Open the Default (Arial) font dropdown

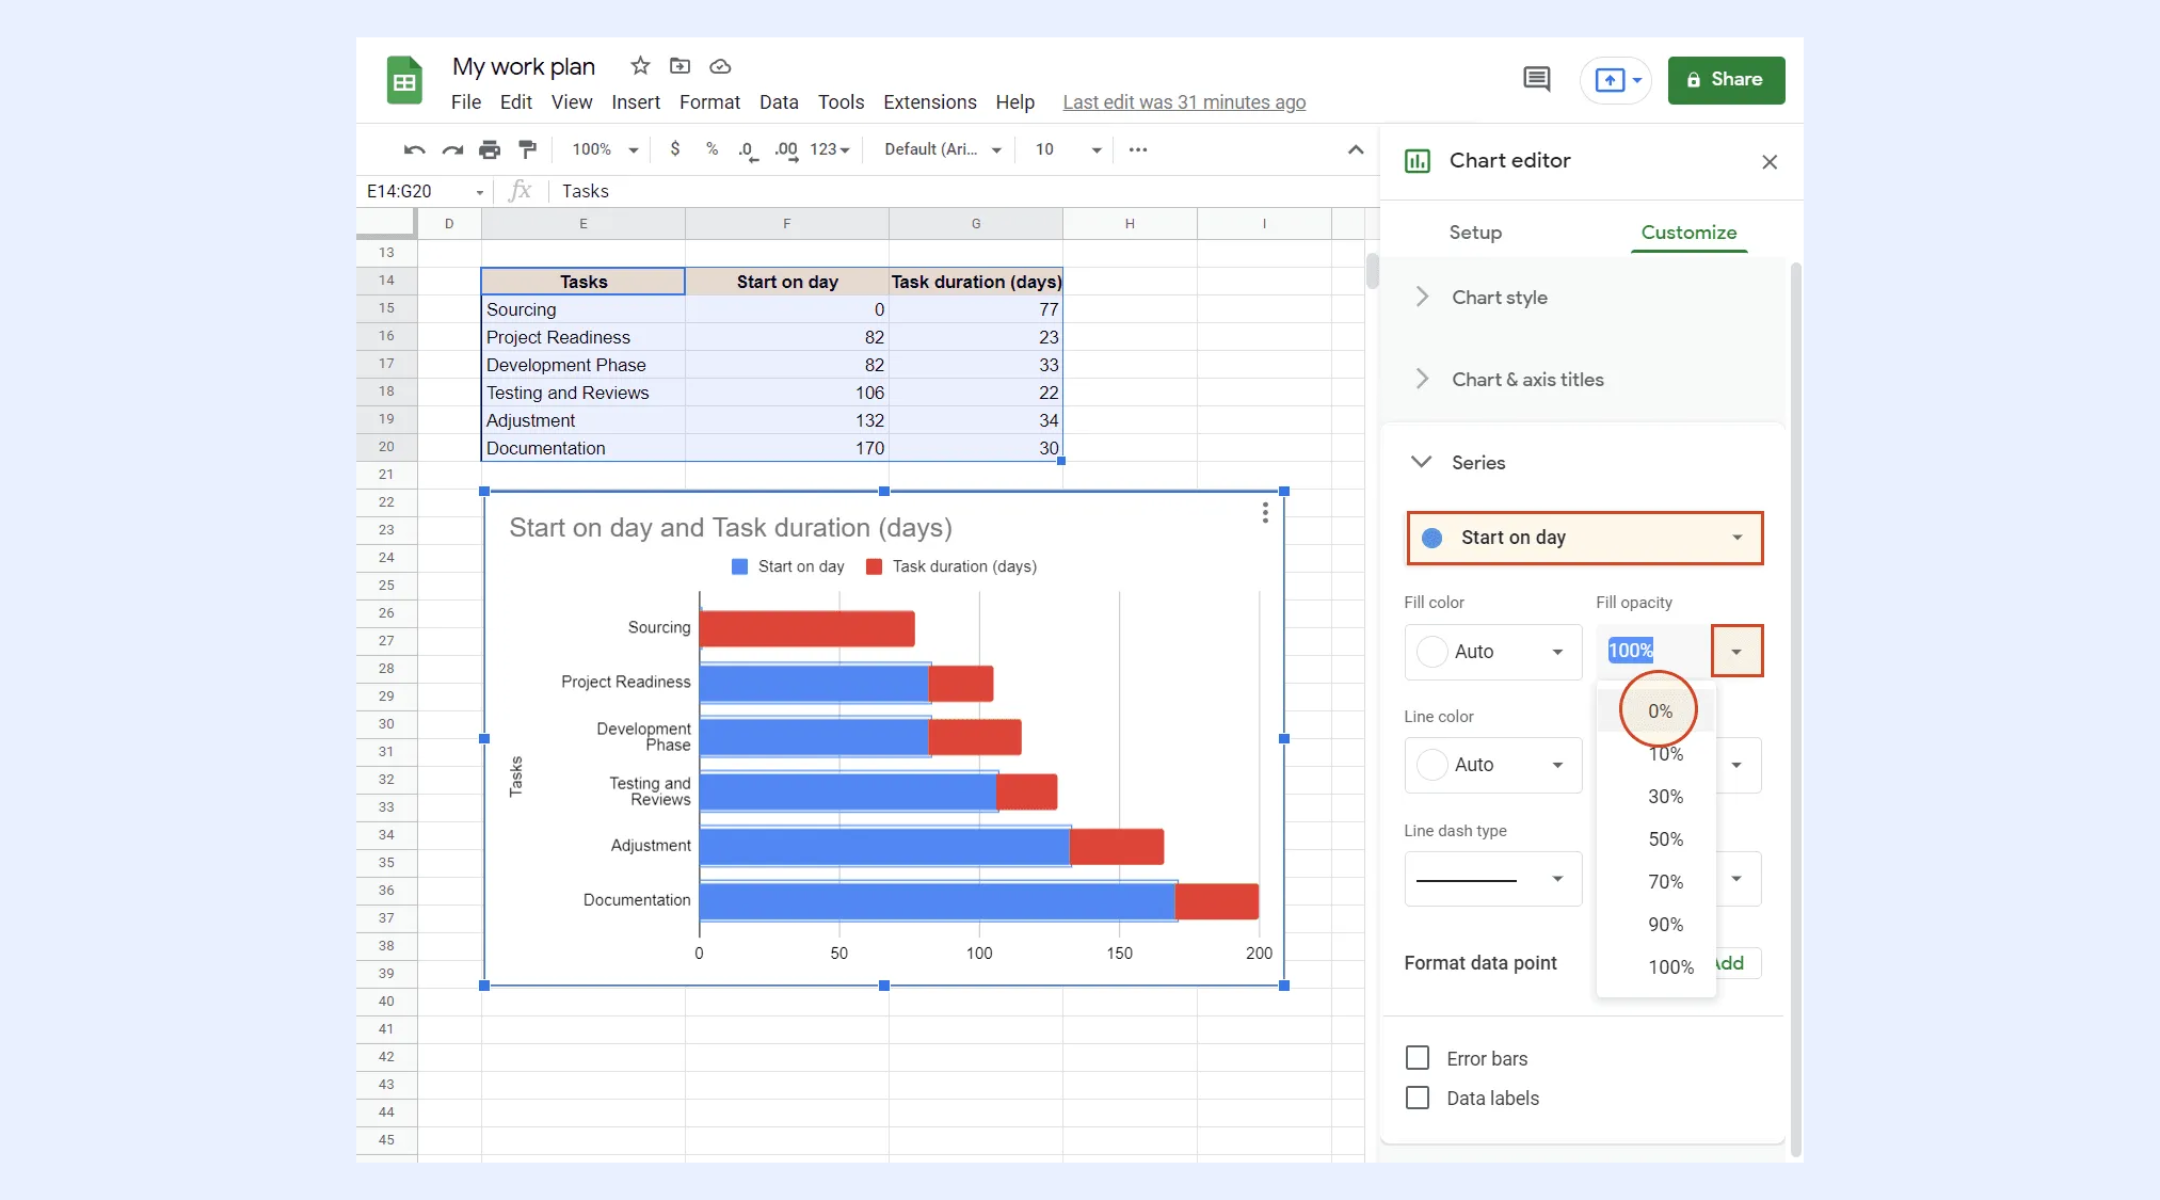[942, 149]
